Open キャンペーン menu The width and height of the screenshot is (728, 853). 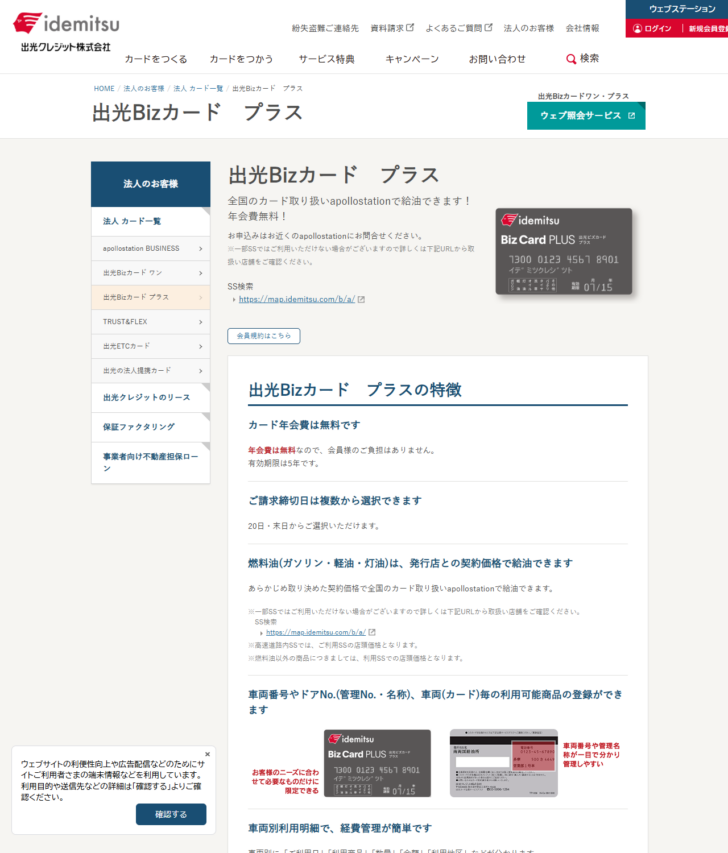click(412, 59)
